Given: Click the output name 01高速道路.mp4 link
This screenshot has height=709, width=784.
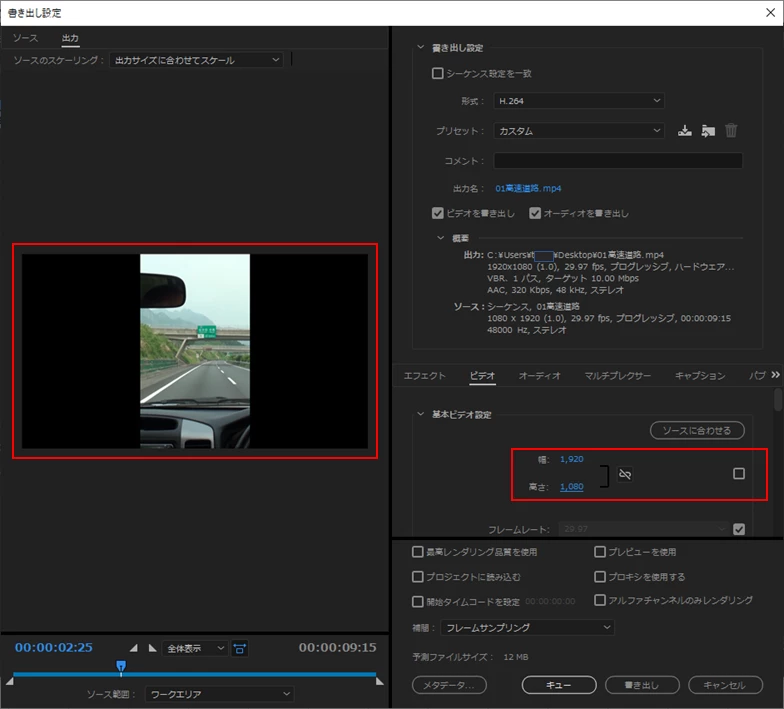Looking at the screenshot, I should click(x=528, y=188).
